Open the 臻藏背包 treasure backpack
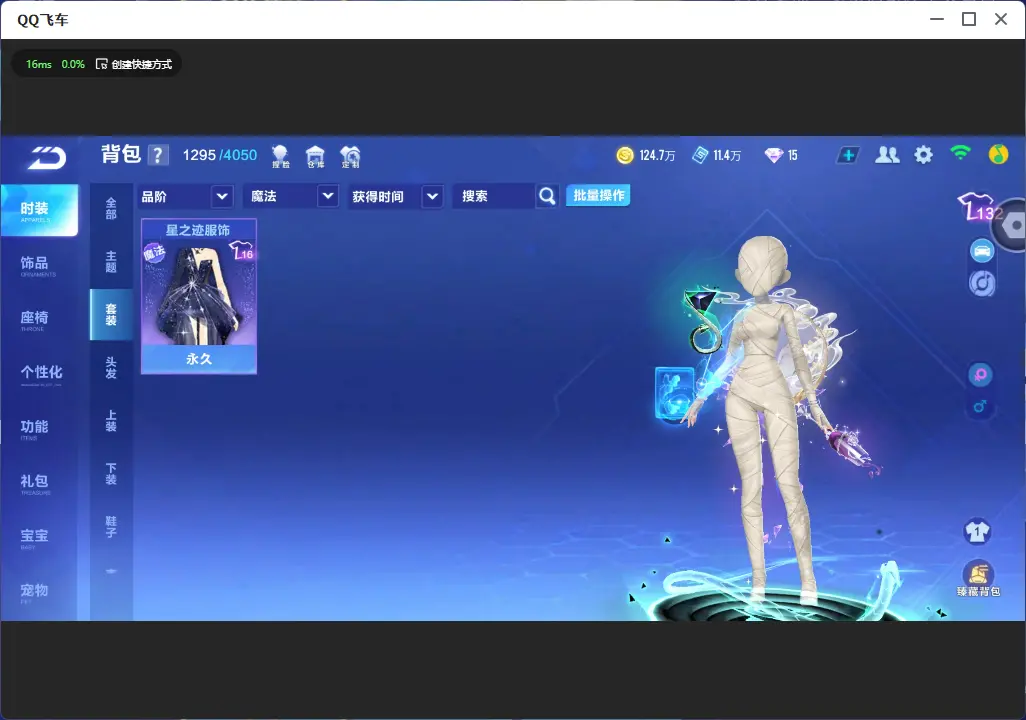 (x=978, y=579)
